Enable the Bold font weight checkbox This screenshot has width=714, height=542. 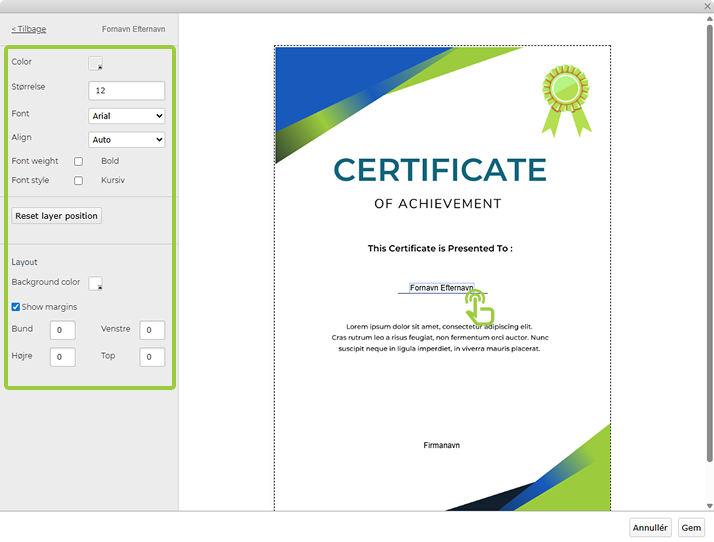(78, 161)
